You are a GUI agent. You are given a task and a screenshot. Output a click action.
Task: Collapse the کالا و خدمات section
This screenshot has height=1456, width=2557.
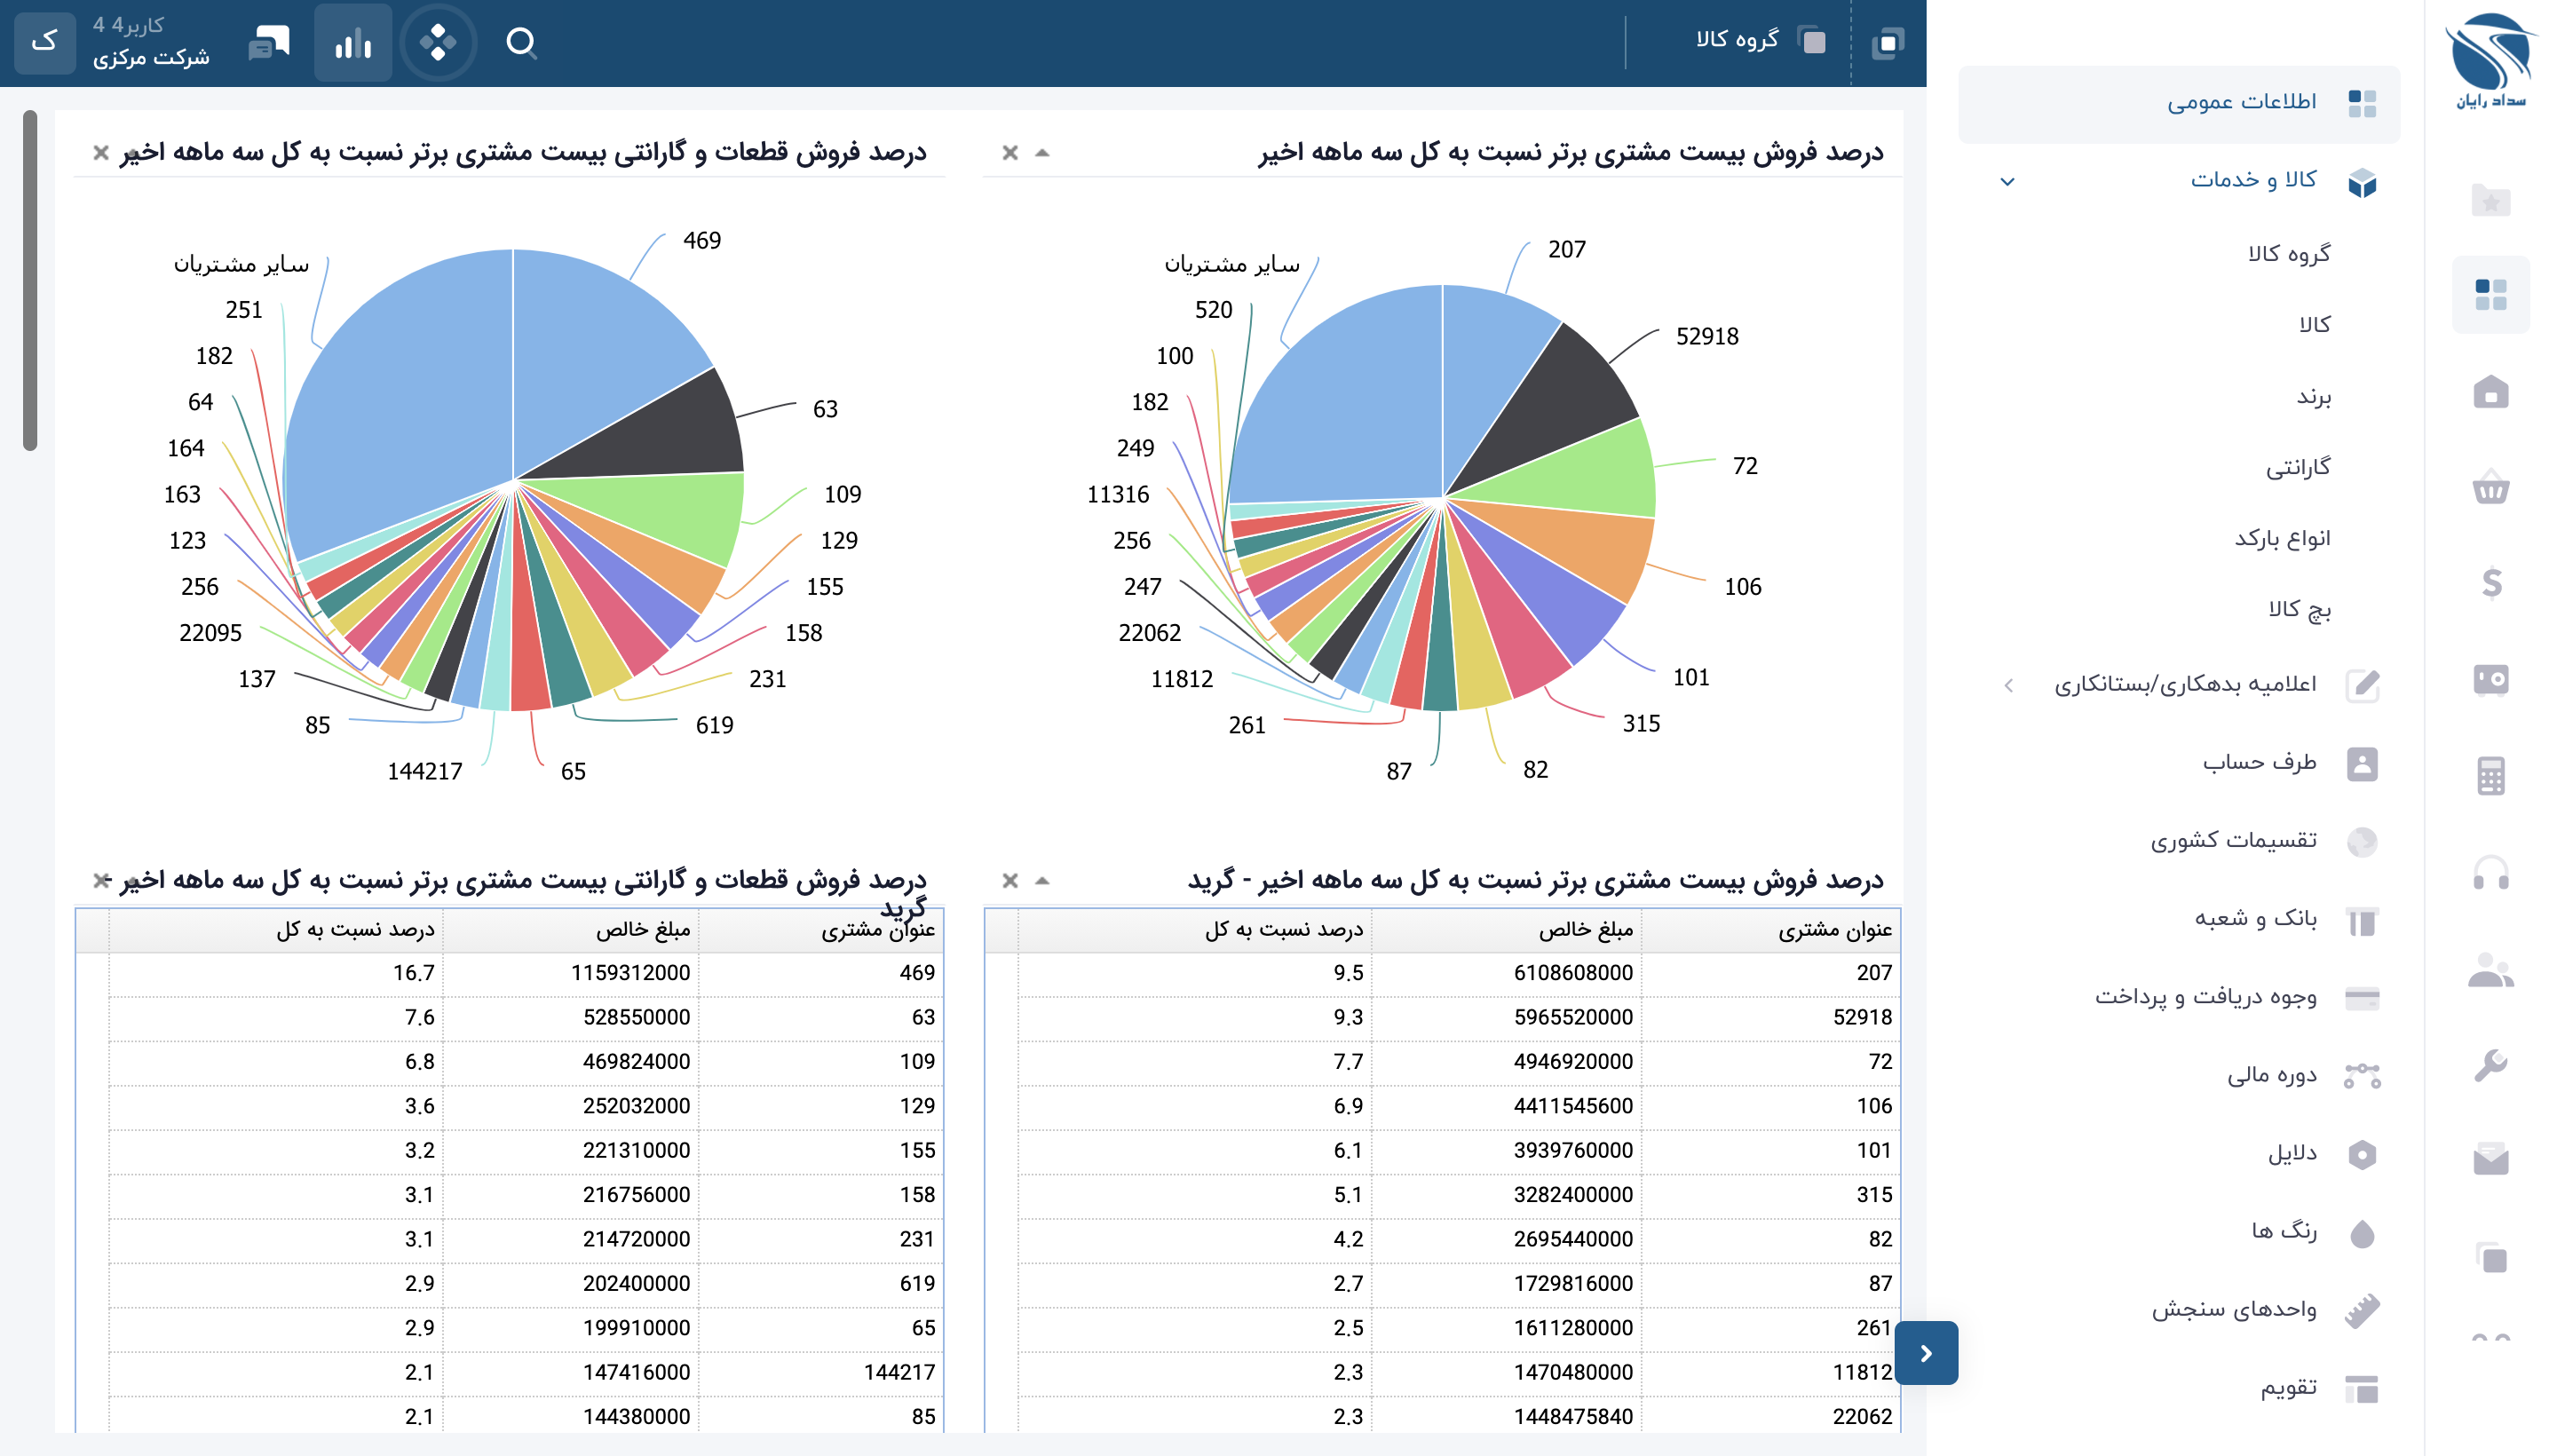click(2006, 182)
